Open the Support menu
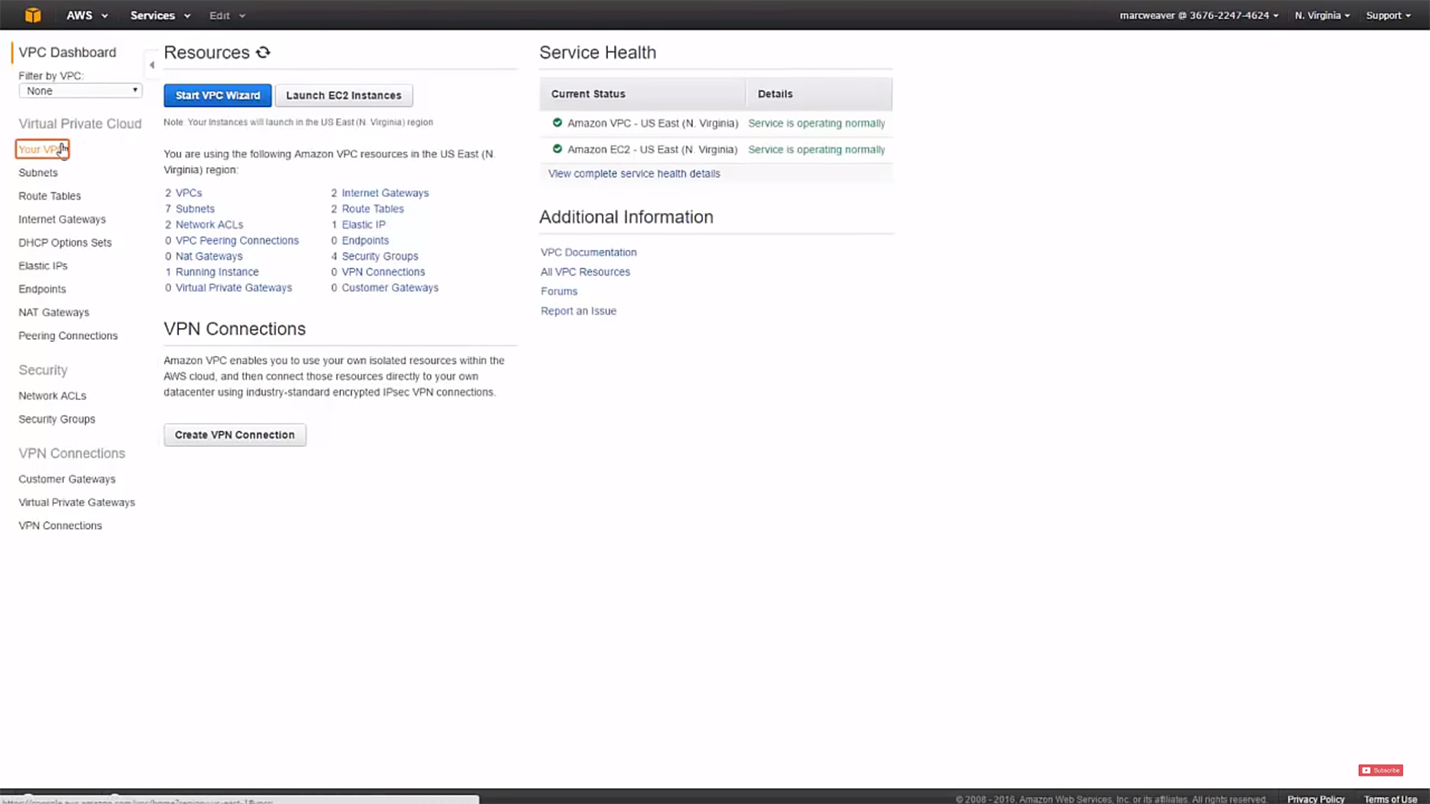1430x804 pixels. point(1388,16)
